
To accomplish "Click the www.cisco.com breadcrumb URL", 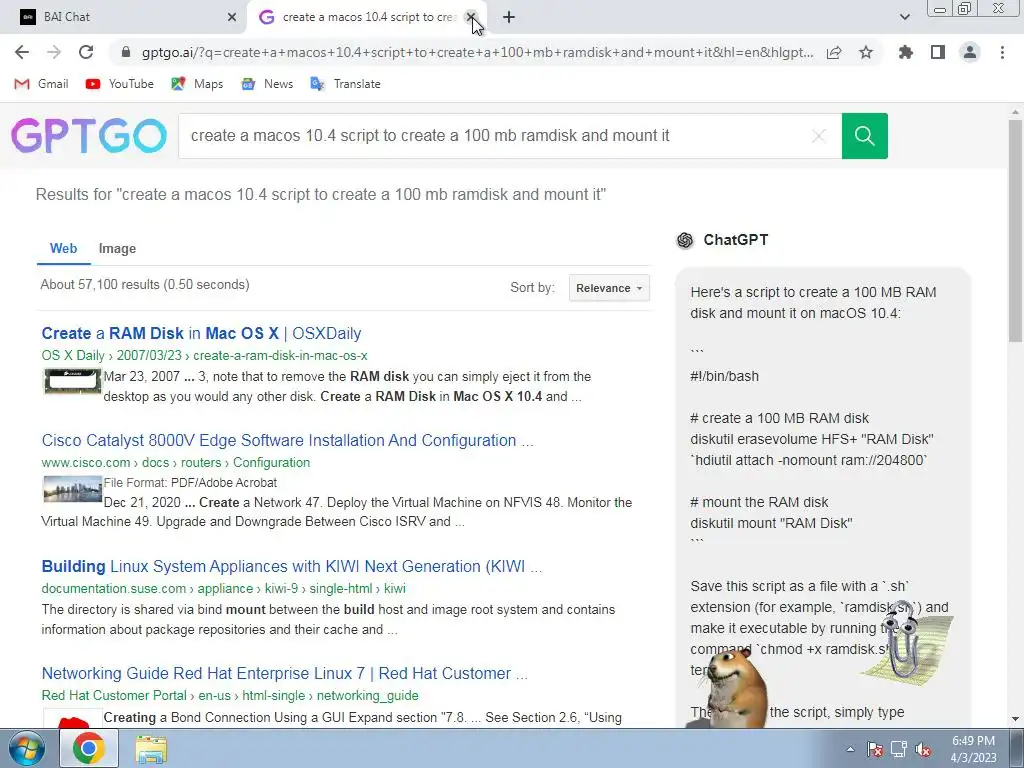I will (176, 462).
